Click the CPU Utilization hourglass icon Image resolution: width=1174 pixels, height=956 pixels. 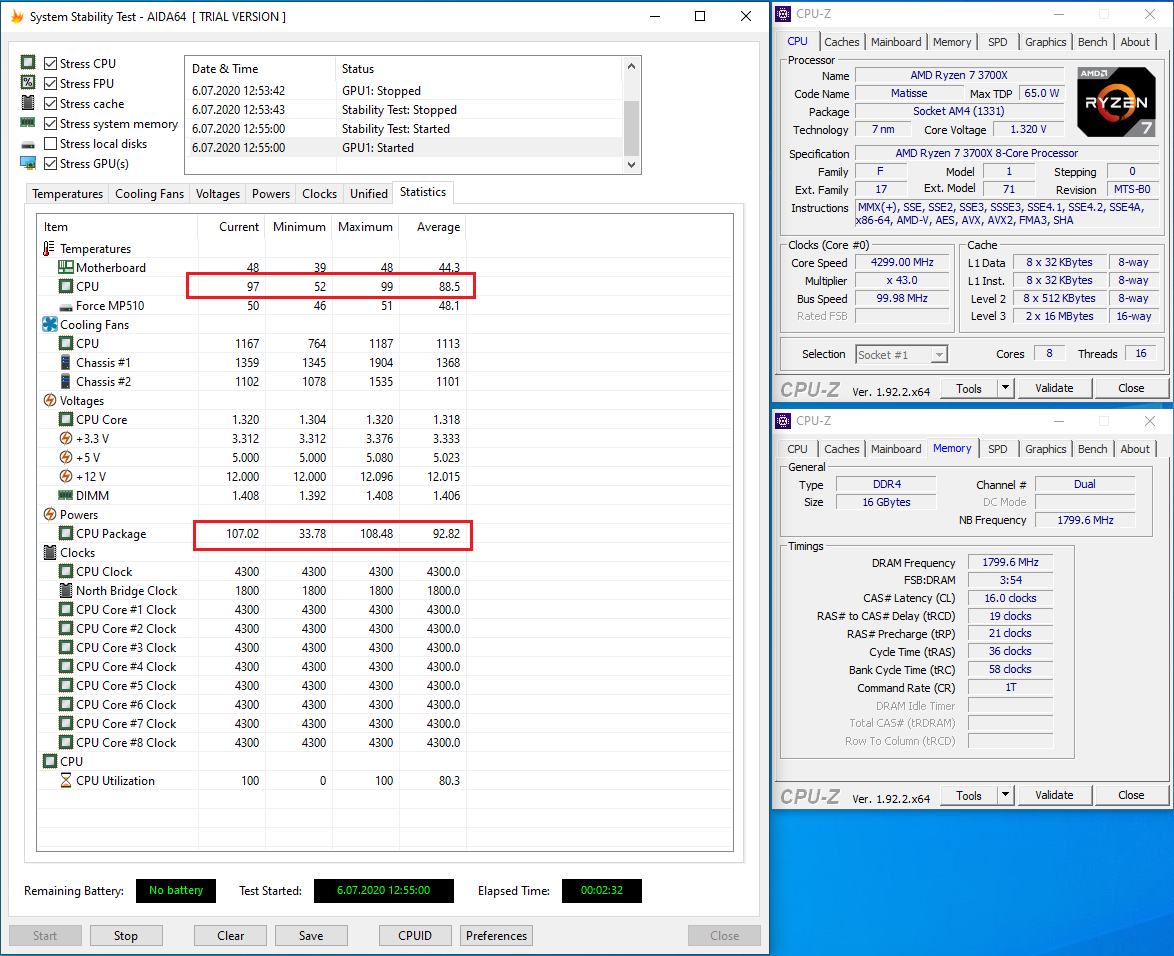click(x=66, y=780)
